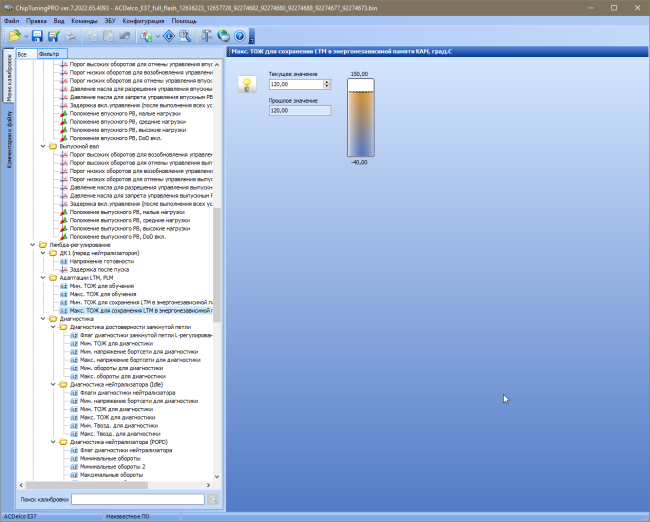The width and height of the screenshot is (650, 522).
Task: Open help with the blue question mark icon
Action: tap(240, 36)
